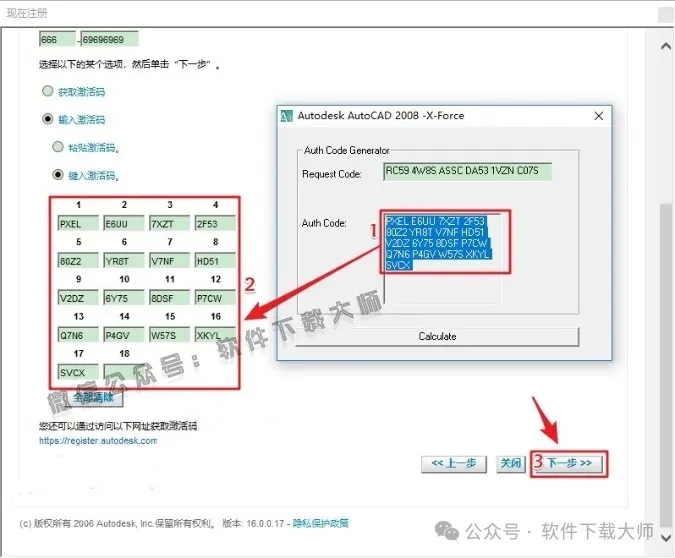Image resolution: width=675 pixels, height=558 pixels.
Task: Click activation field 10 containing 6Y75
Action: point(124,298)
